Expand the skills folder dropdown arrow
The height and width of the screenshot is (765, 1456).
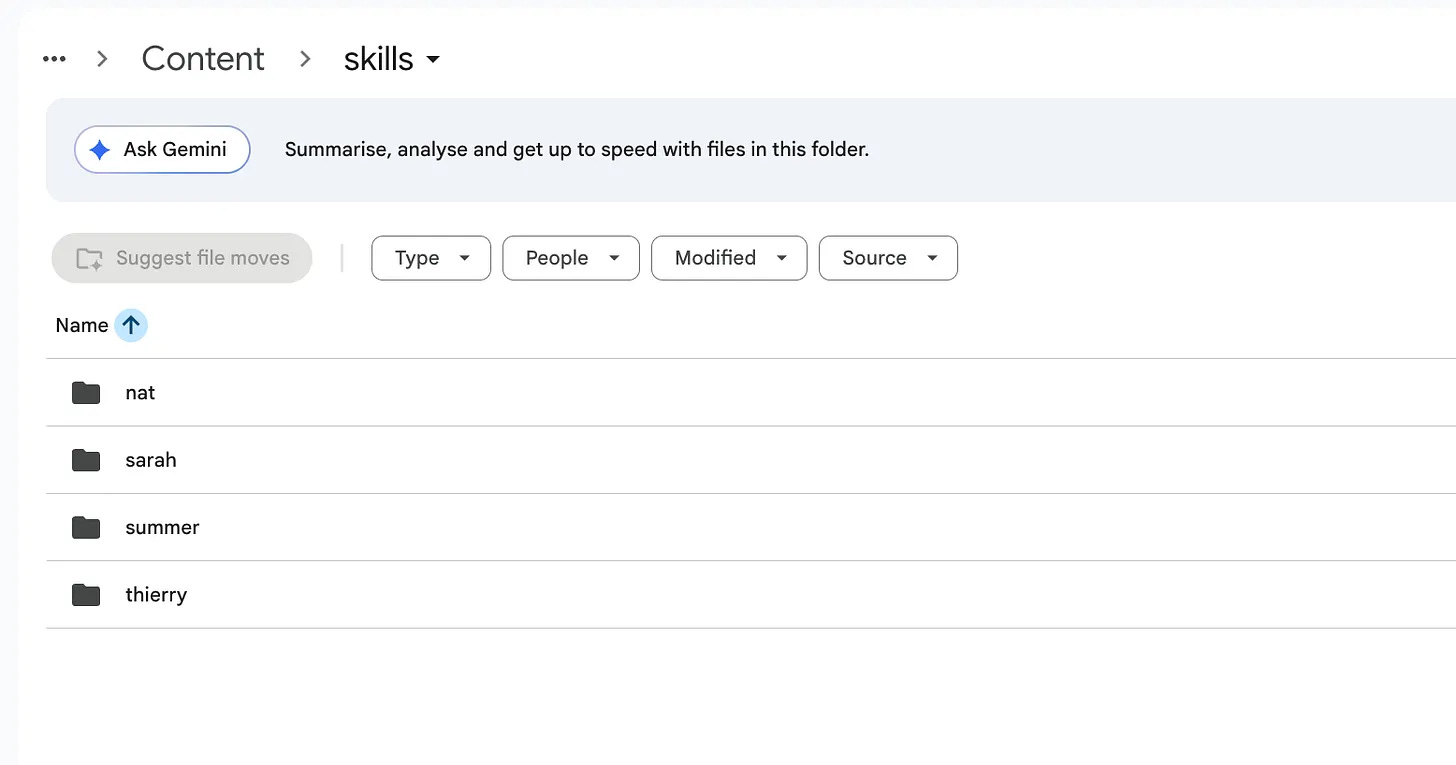(x=433, y=60)
